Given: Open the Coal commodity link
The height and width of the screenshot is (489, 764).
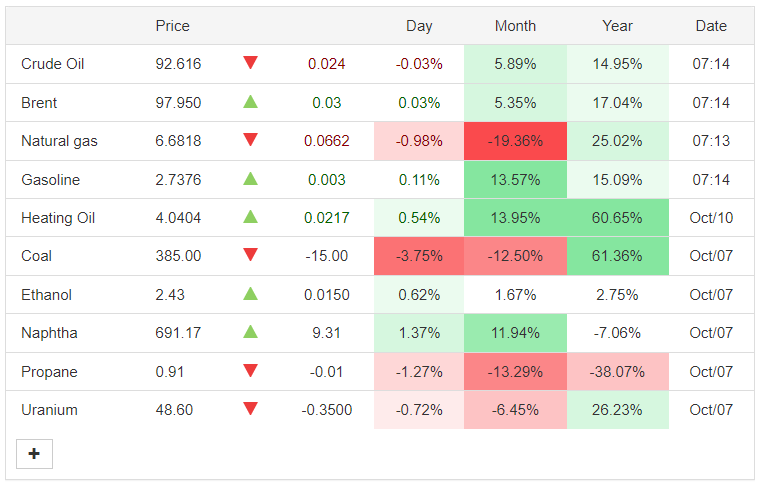Looking at the screenshot, I should [x=37, y=256].
